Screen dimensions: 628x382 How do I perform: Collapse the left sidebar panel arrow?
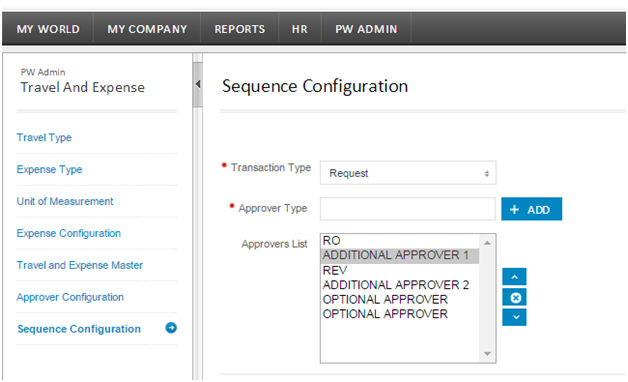(197, 84)
